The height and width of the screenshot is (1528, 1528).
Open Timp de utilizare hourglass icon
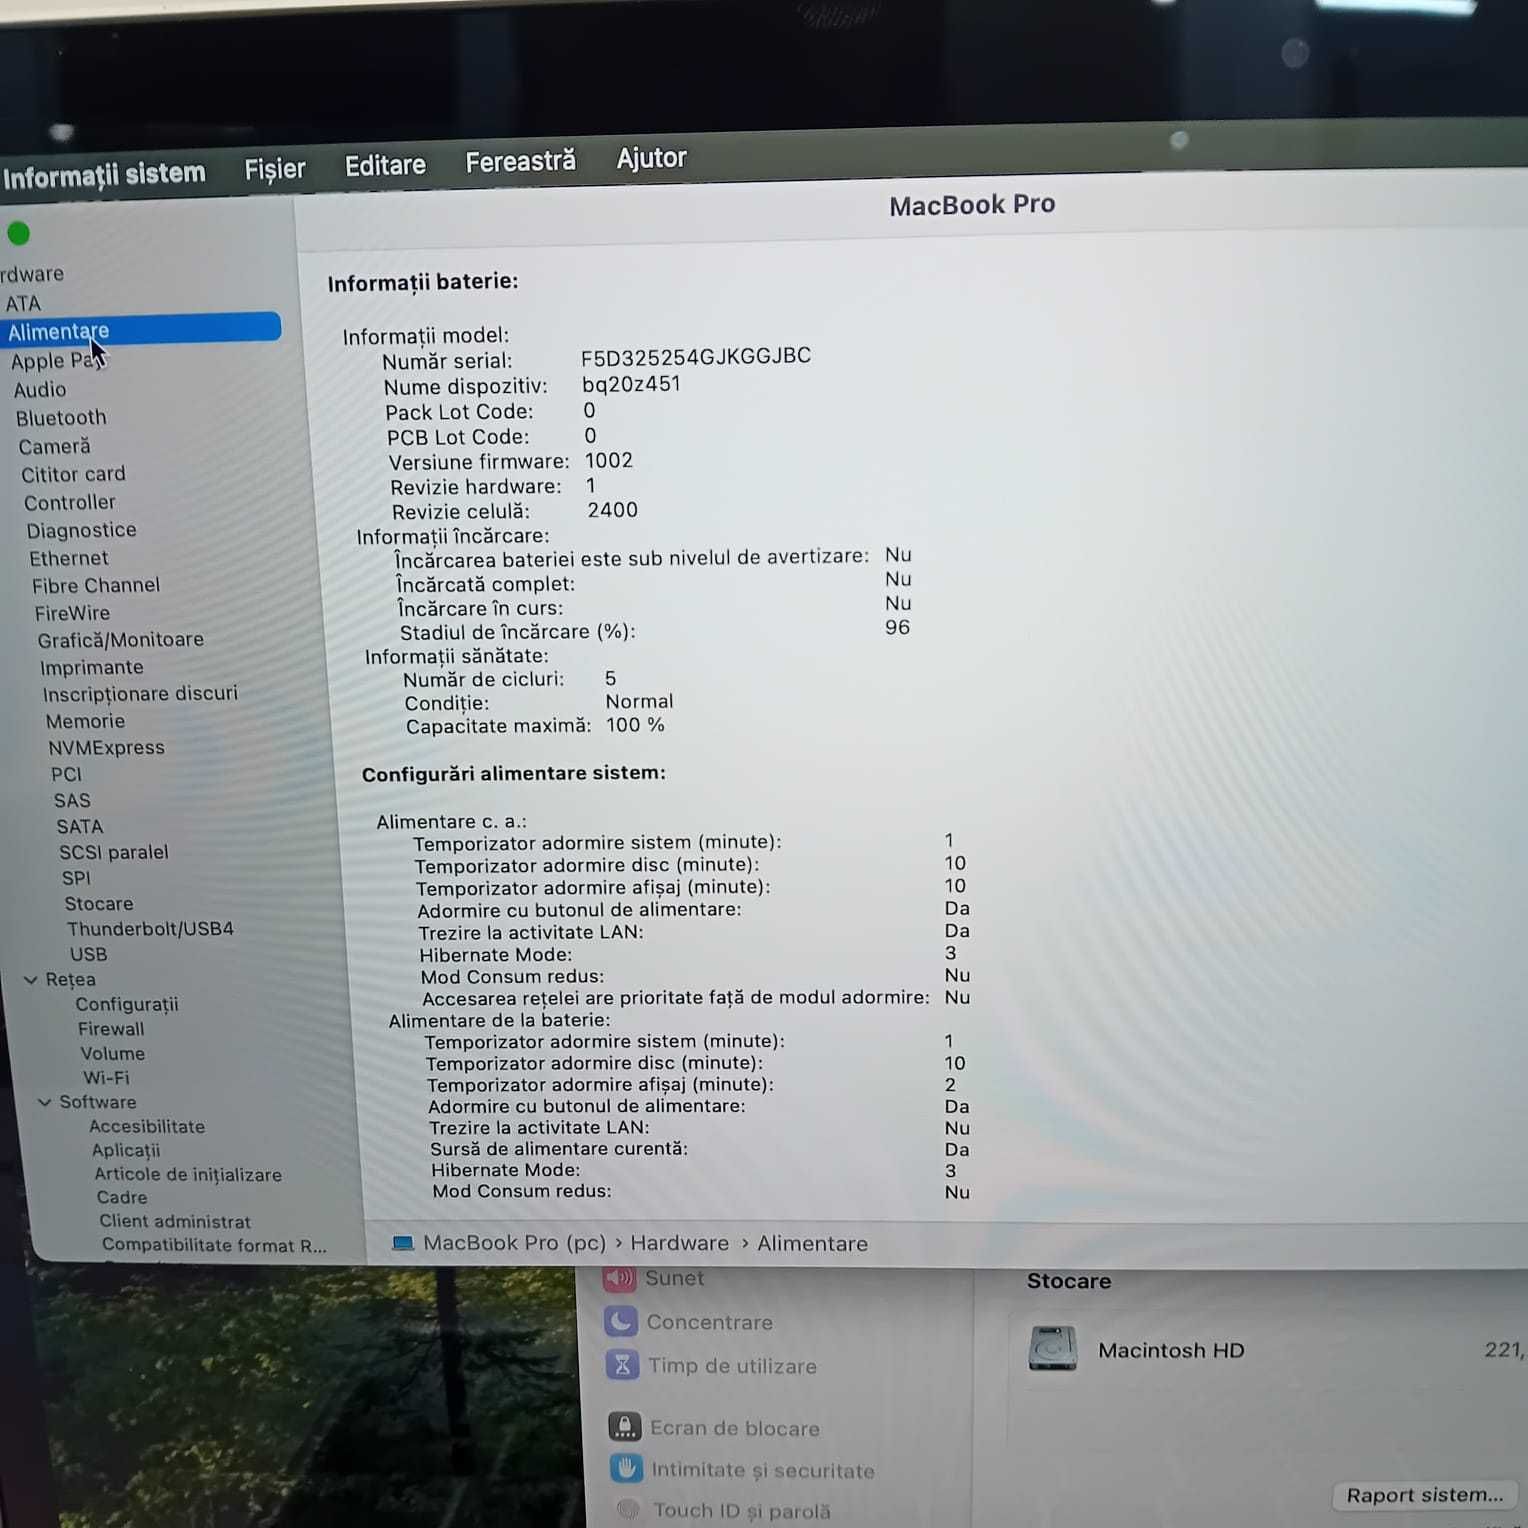[x=623, y=1365]
